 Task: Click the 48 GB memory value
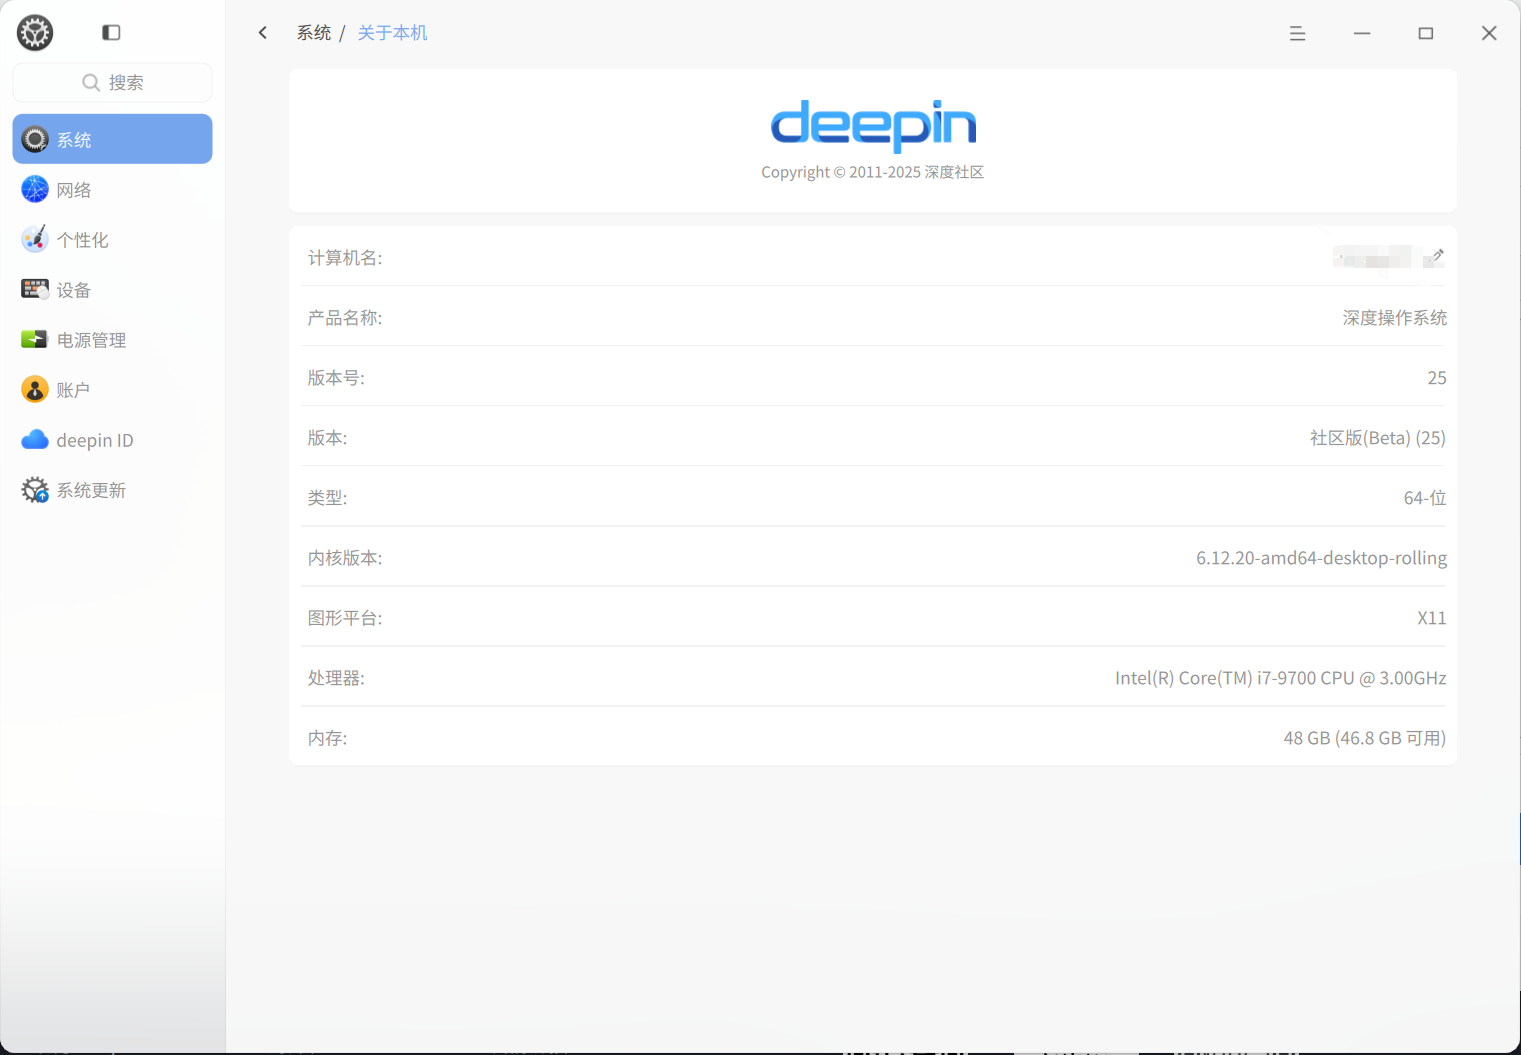(x=1364, y=738)
